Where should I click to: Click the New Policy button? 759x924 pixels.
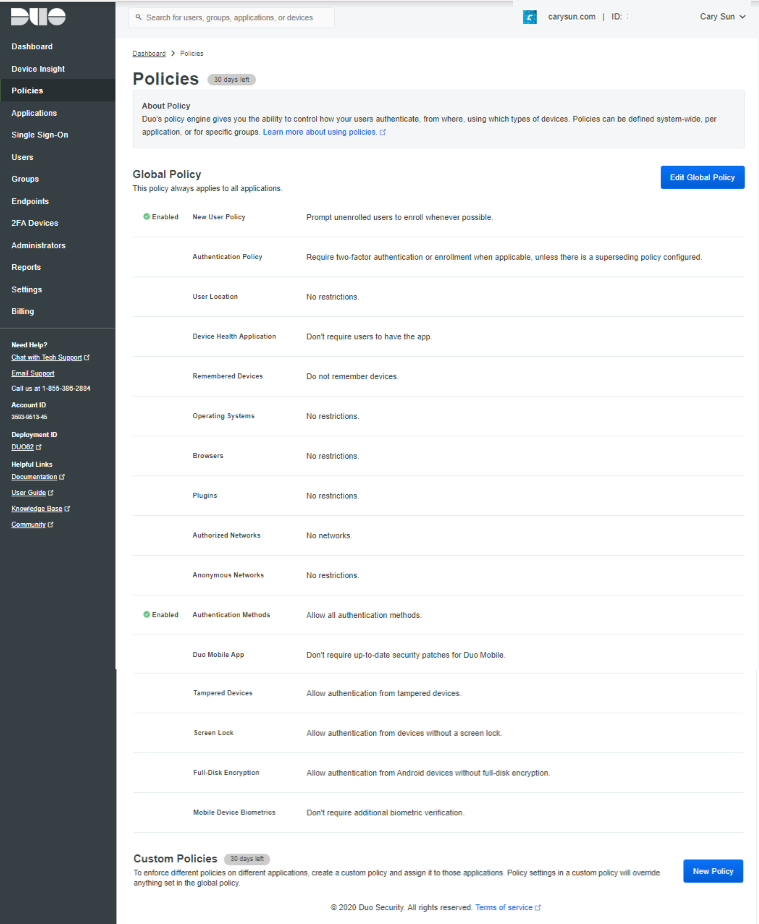[713, 871]
